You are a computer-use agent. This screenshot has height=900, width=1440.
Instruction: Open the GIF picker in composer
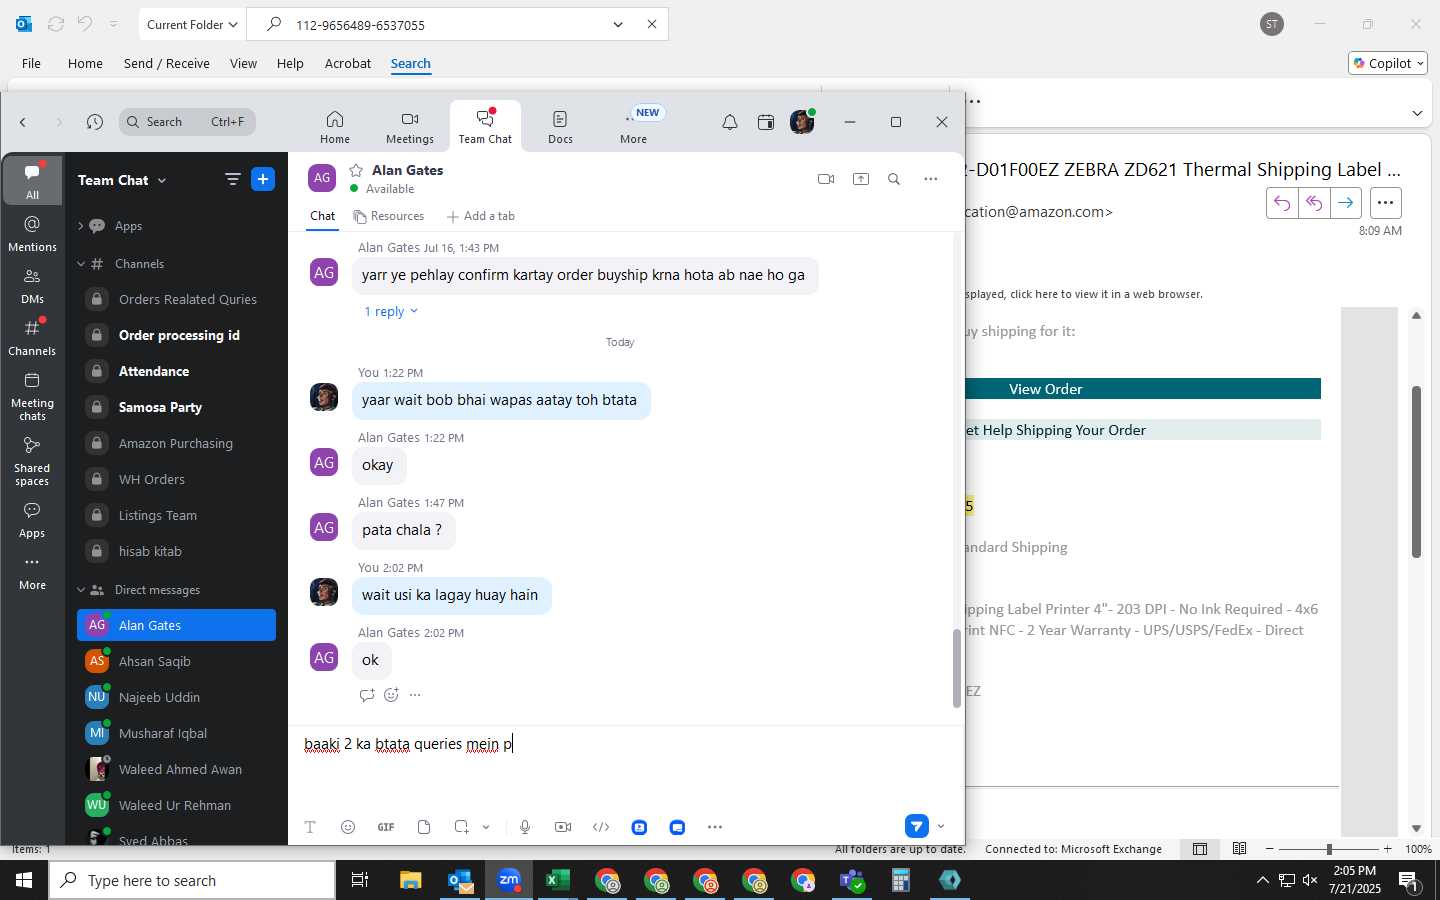point(386,827)
